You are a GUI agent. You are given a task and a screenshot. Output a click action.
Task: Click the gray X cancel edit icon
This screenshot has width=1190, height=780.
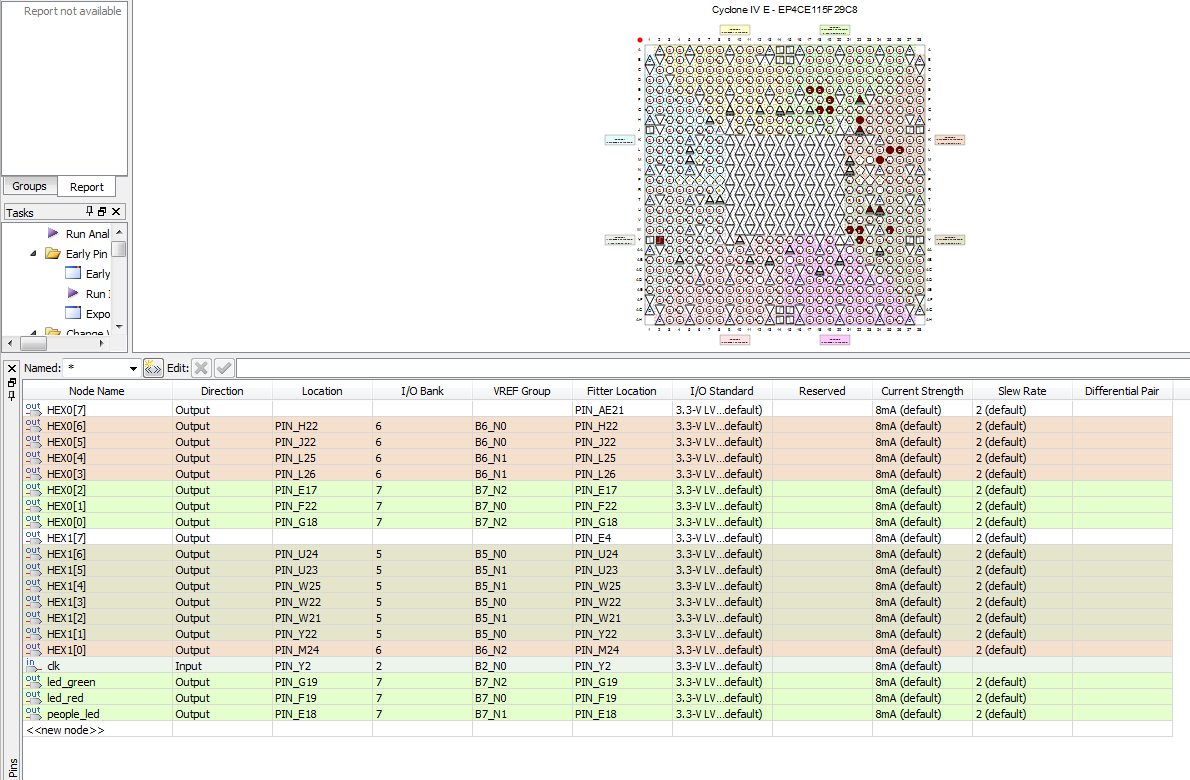[201, 368]
